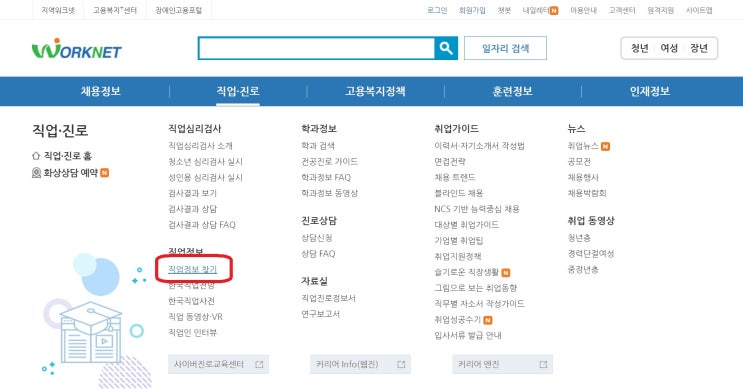Open the 원격지원 link

pos(661,10)
